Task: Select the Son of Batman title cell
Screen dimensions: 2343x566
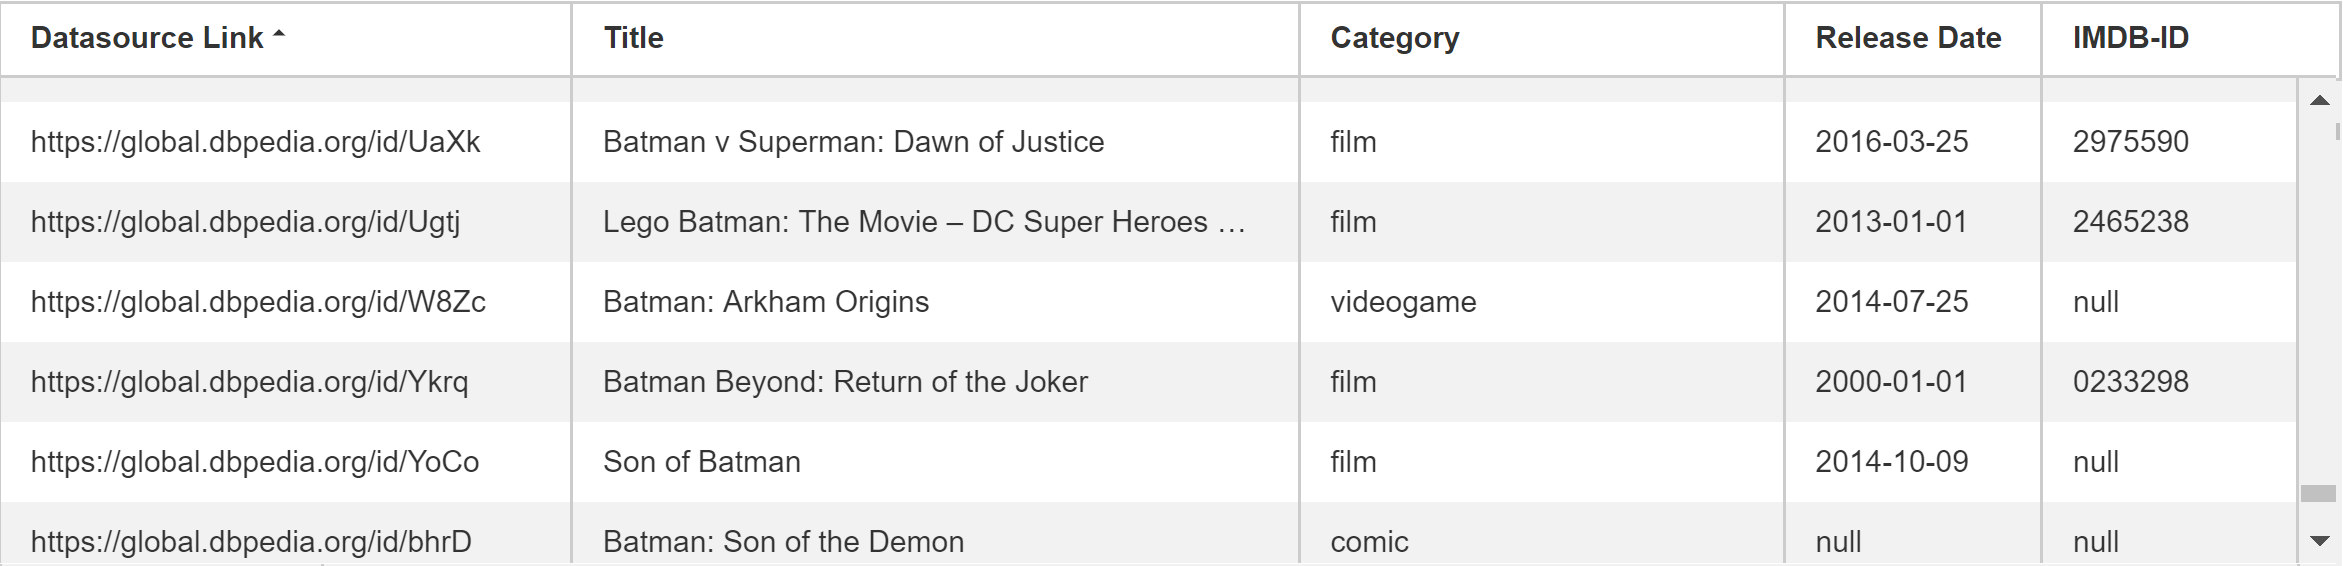Action: (x=935, y=462)
